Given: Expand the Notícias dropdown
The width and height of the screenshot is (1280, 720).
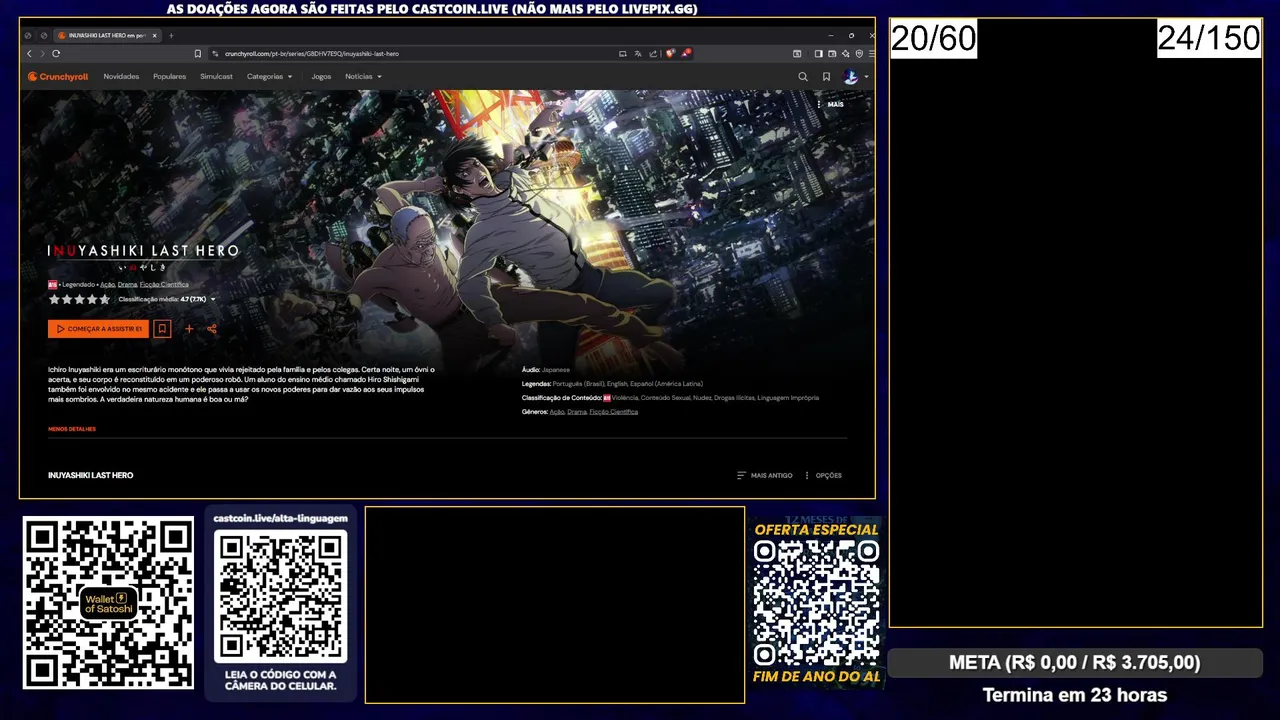Looking at the screenshot, I should click(363, 76).
